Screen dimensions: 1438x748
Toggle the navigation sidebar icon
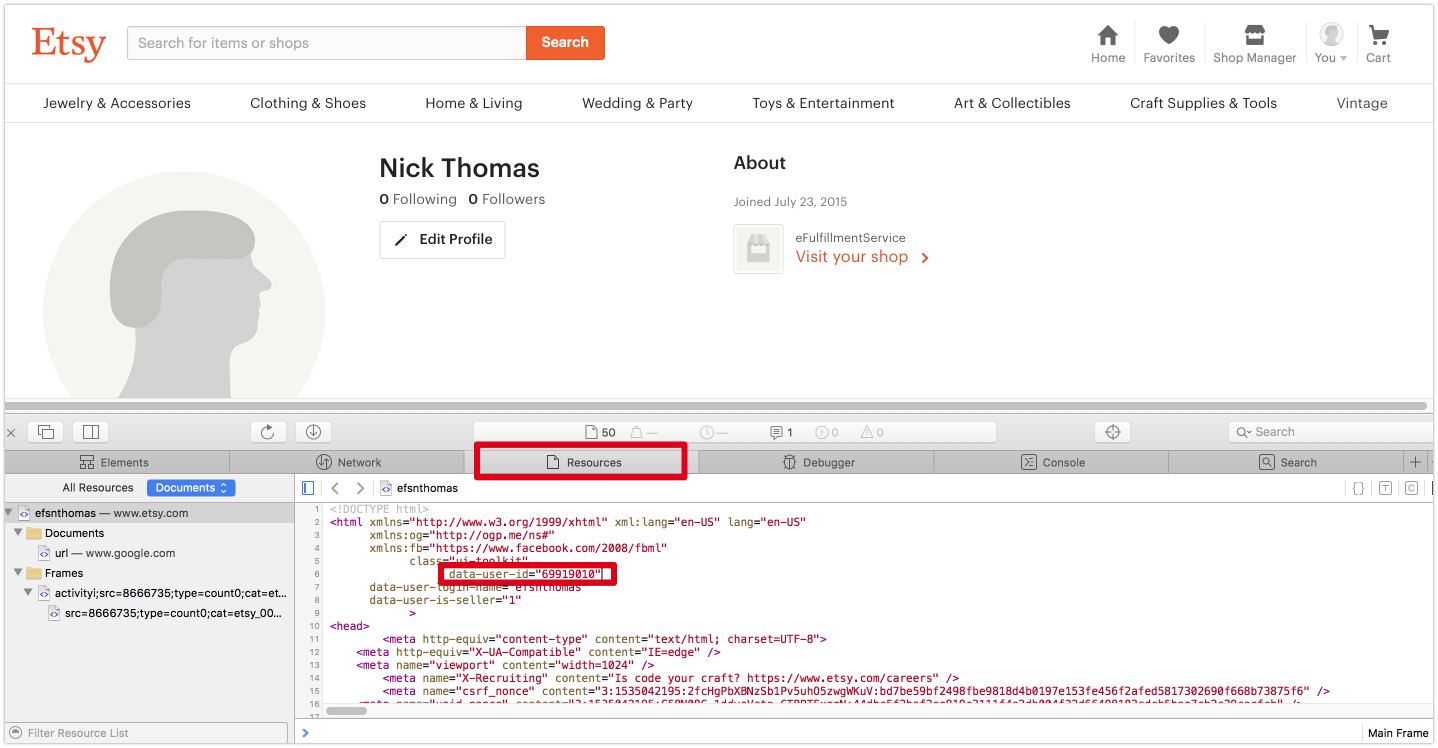[308, 488]
